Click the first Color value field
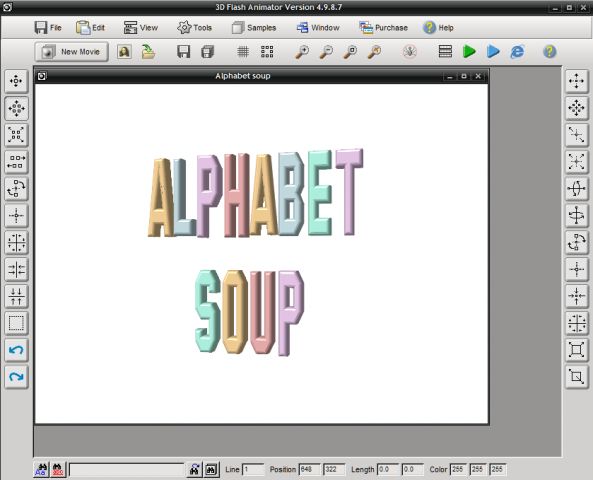This screenshot has width=593, height=480. pyautogui.click(x=458, y=469)
